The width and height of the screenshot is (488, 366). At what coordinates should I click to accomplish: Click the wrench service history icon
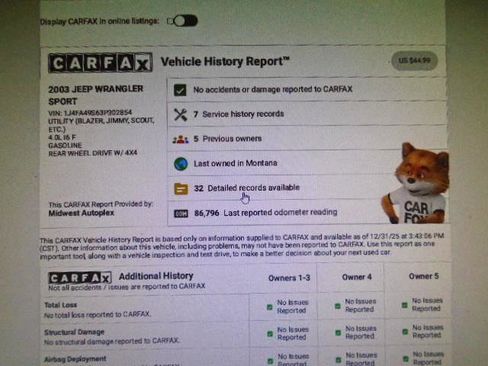pos(180,115)
